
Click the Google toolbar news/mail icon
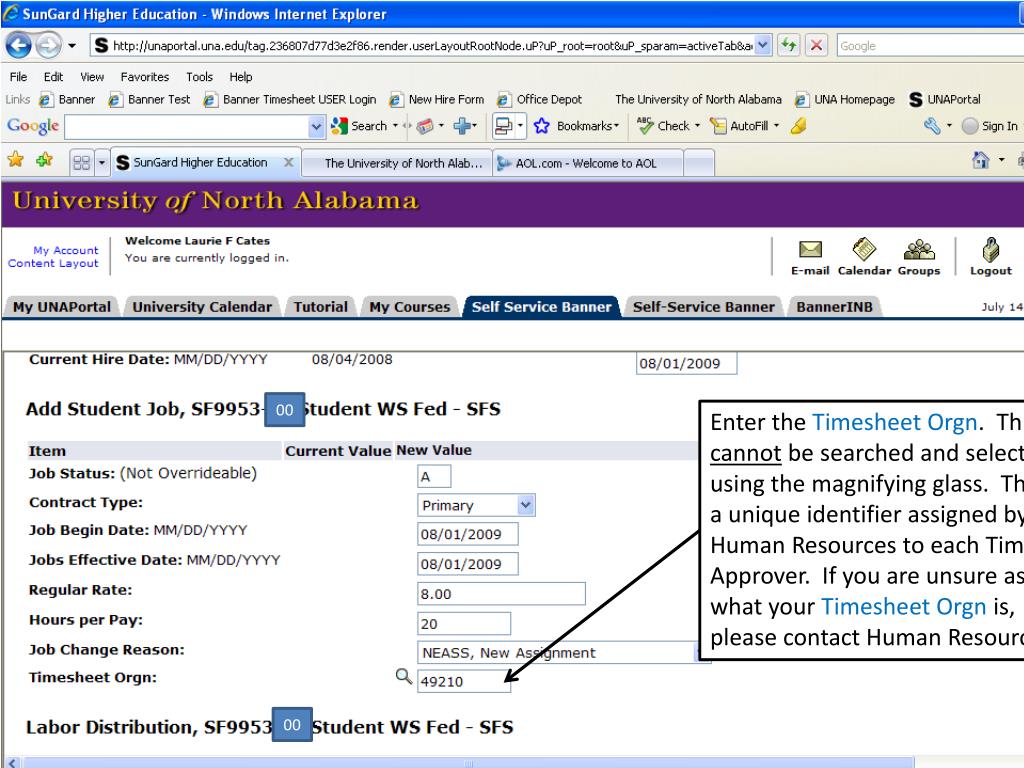click(x=425, y=125)
